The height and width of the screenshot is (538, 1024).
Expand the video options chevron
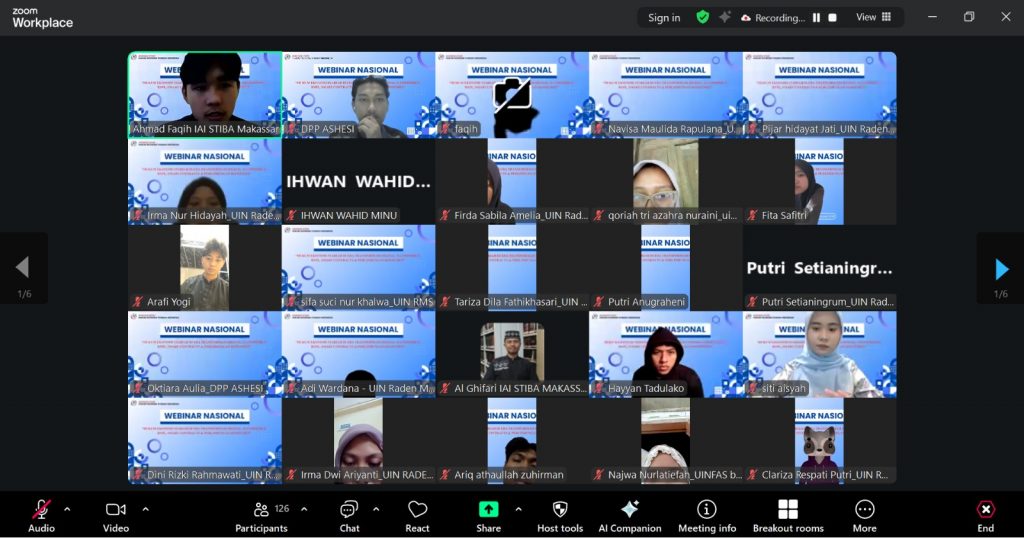click(145, 509)
